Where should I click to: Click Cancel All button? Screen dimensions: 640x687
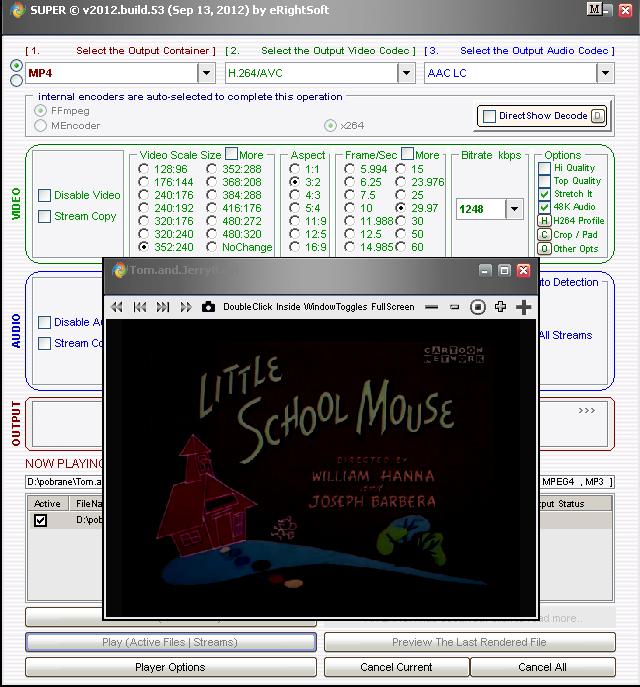click(x=543, y=667)
